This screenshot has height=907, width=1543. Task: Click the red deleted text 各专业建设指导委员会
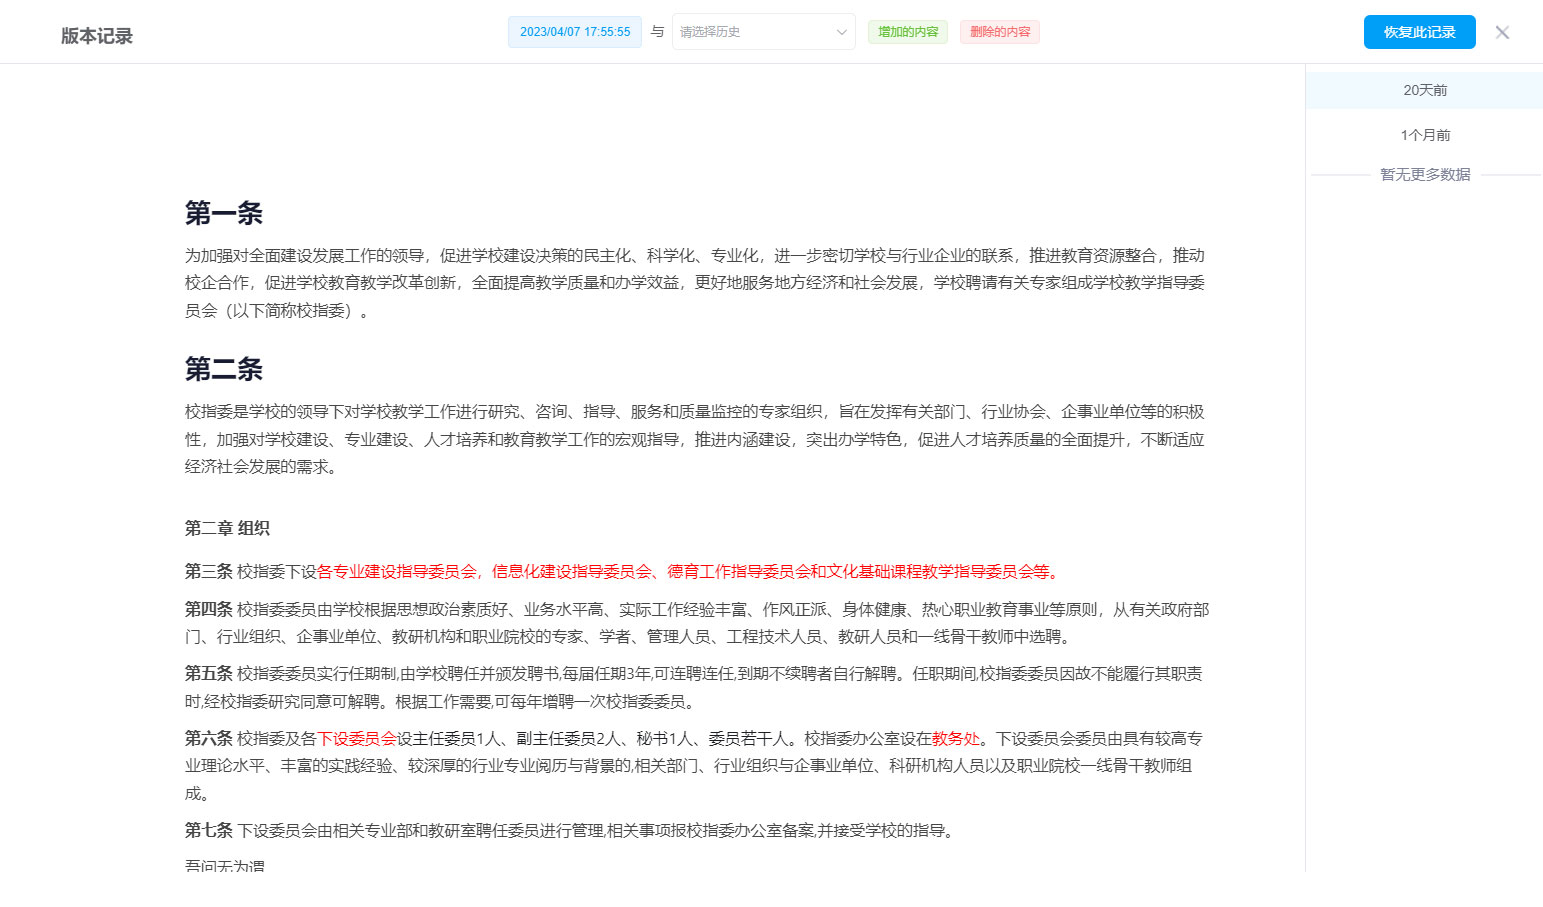(397, 572)
